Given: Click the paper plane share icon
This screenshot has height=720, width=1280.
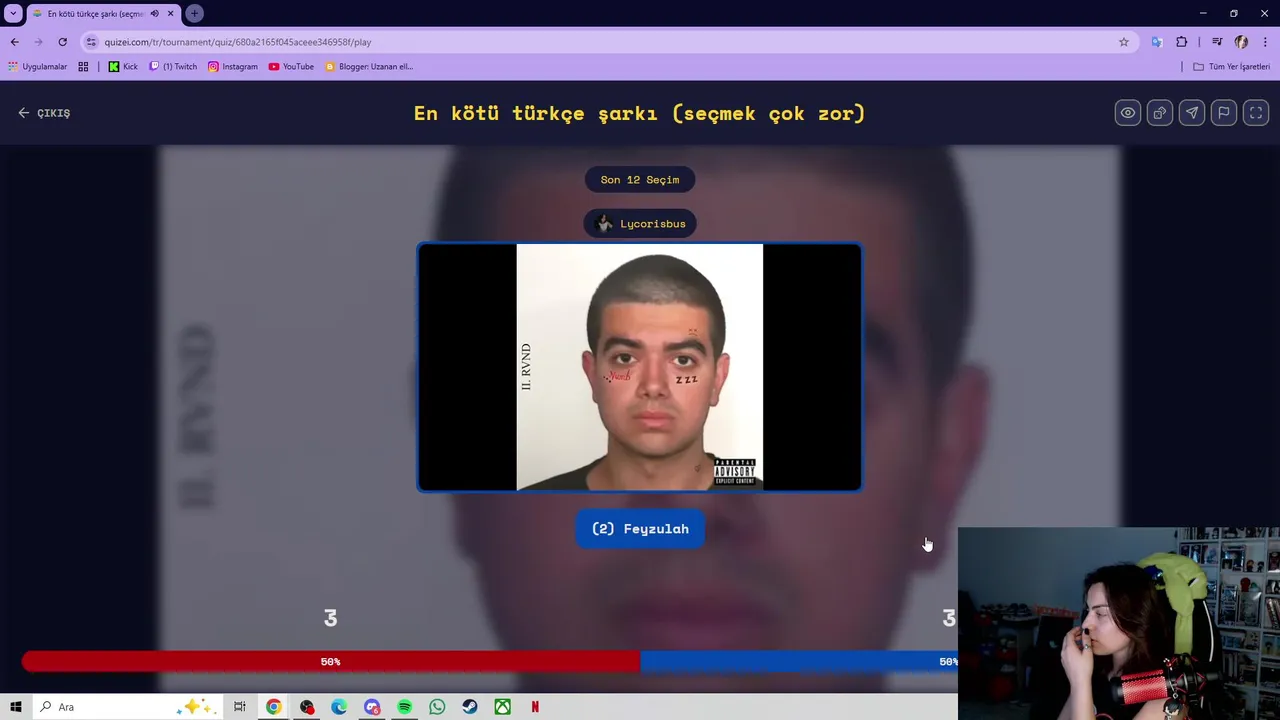Looking at the screenshot, I should pos(1192,113).
